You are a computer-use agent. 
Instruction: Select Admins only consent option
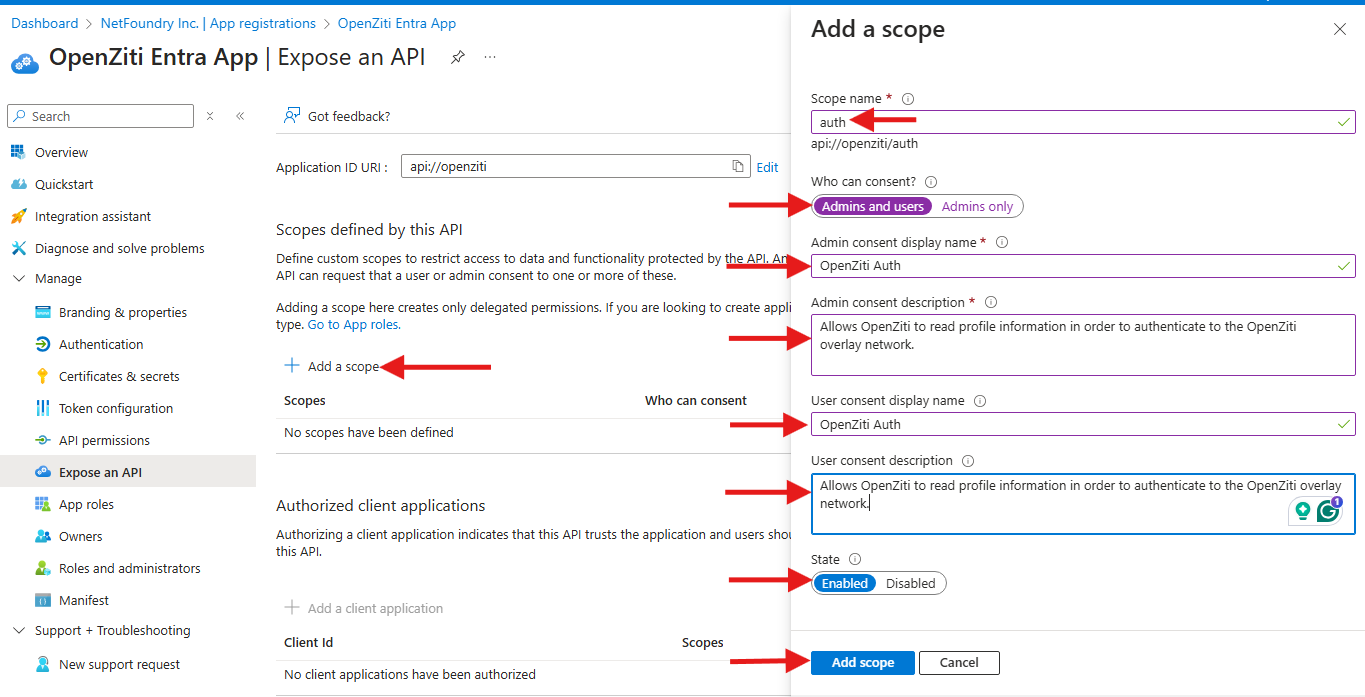coord(977,207)
